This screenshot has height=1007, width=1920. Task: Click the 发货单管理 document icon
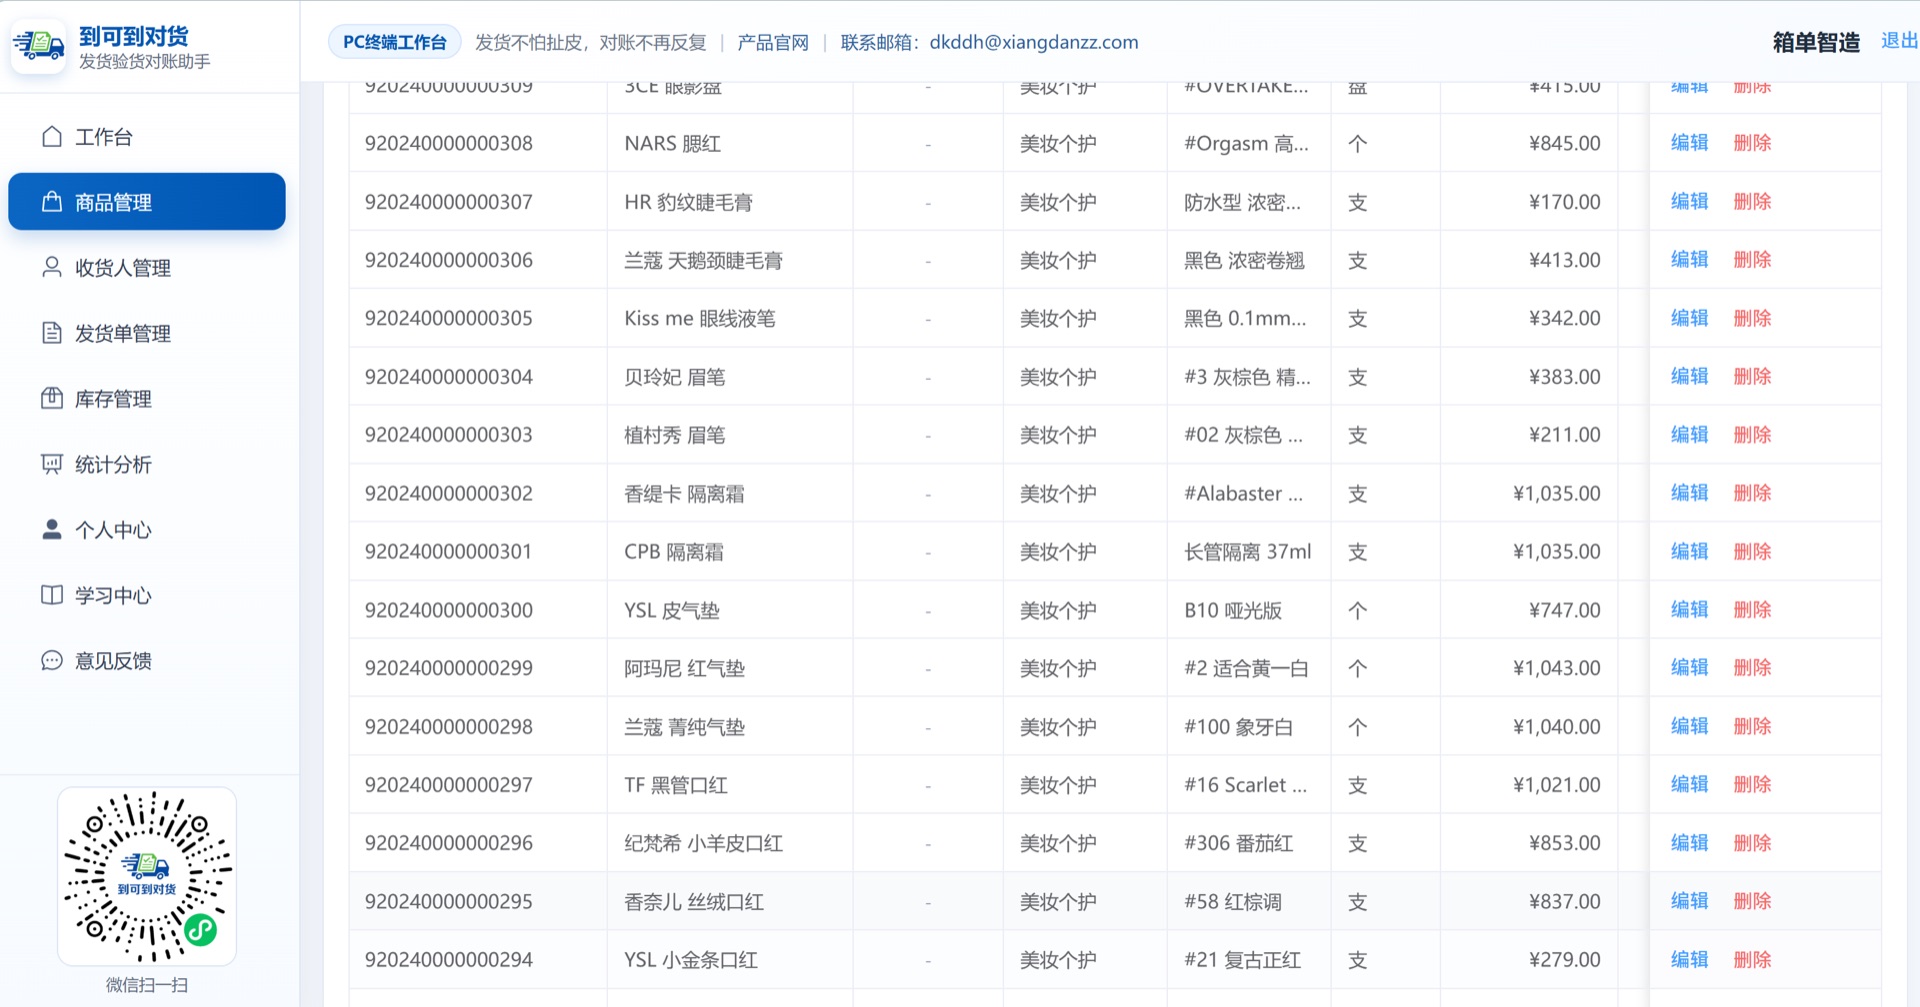(52, 333)
